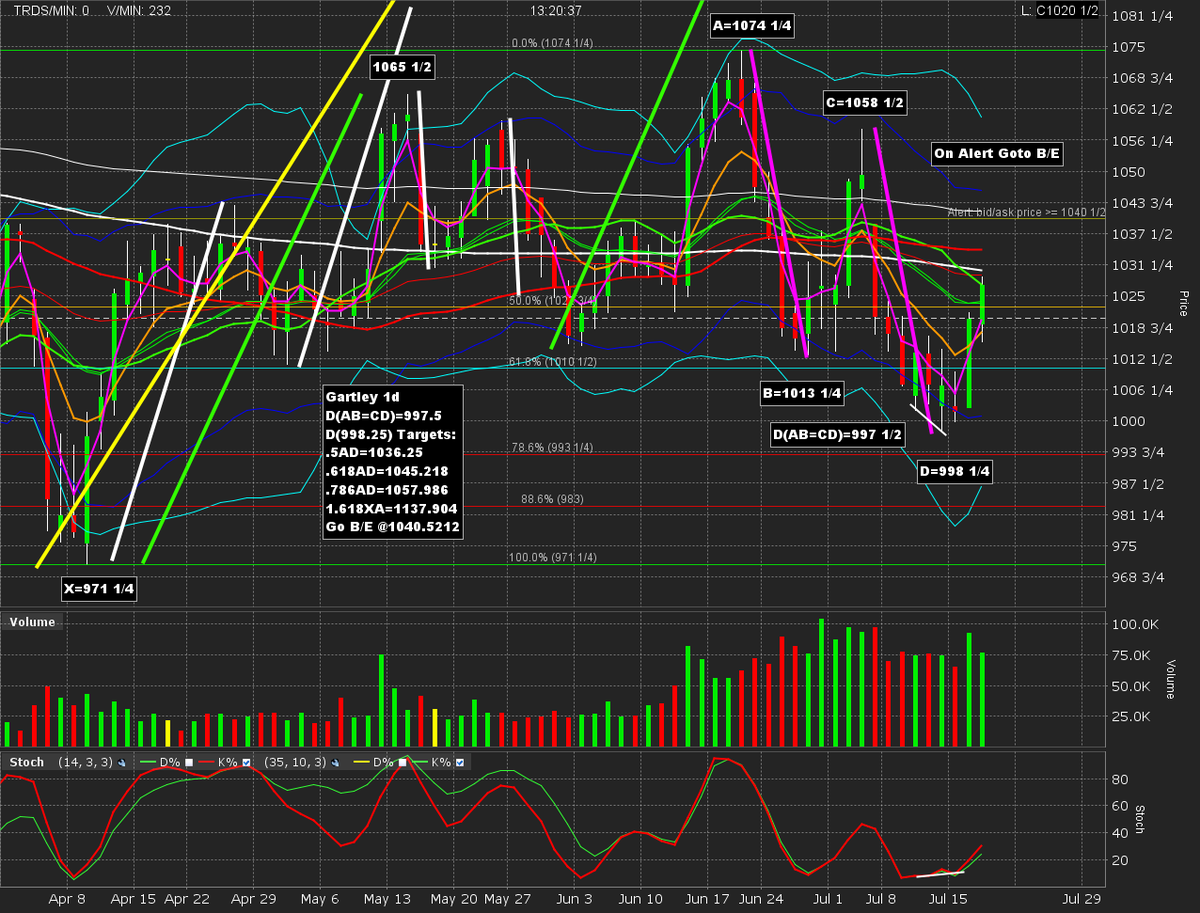The height and width of the screenshot is (913, 1200).
Task: Select the Stoch panel title label
Action: (x=27, y=762)
